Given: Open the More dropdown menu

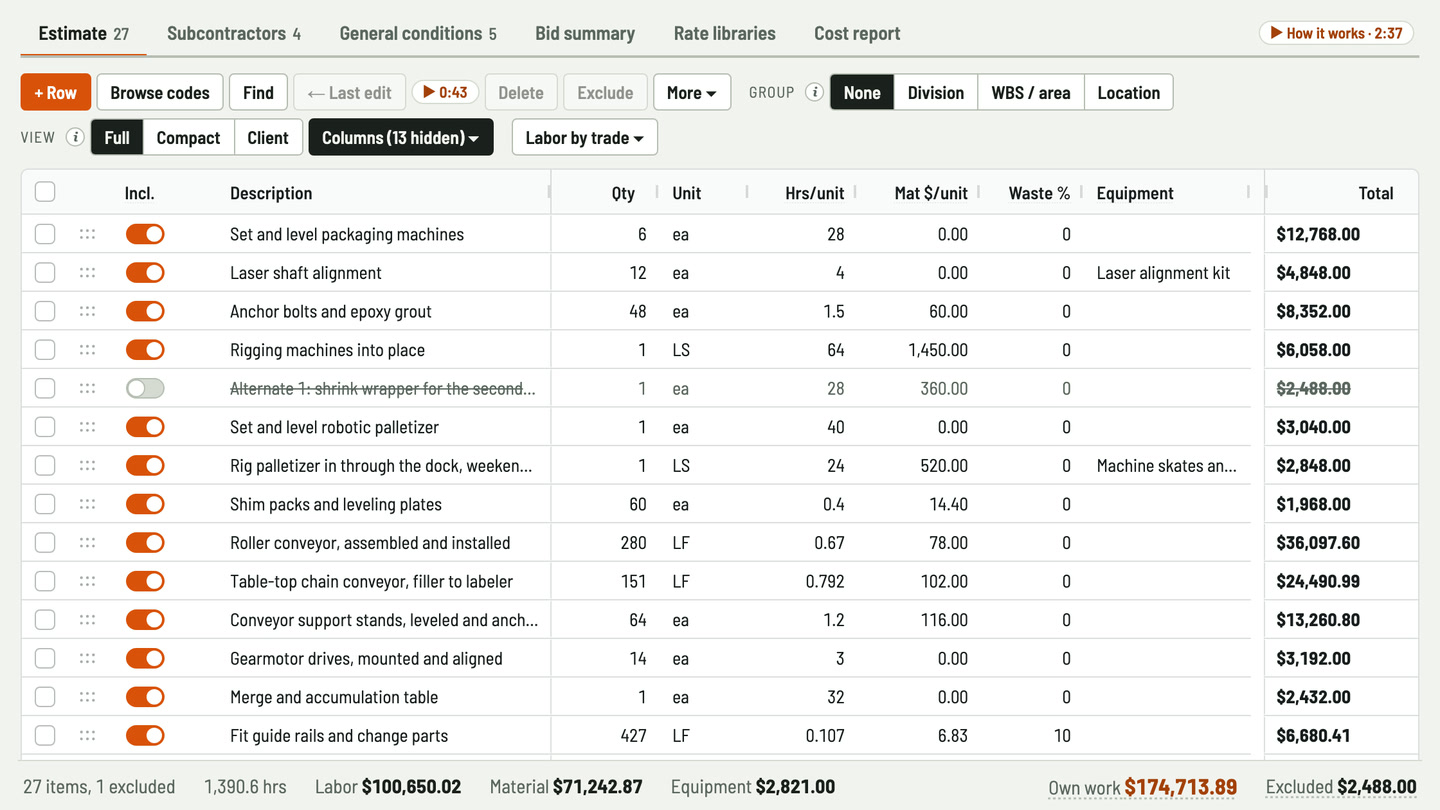Looking at the screenshot, I should click(692, 92).
